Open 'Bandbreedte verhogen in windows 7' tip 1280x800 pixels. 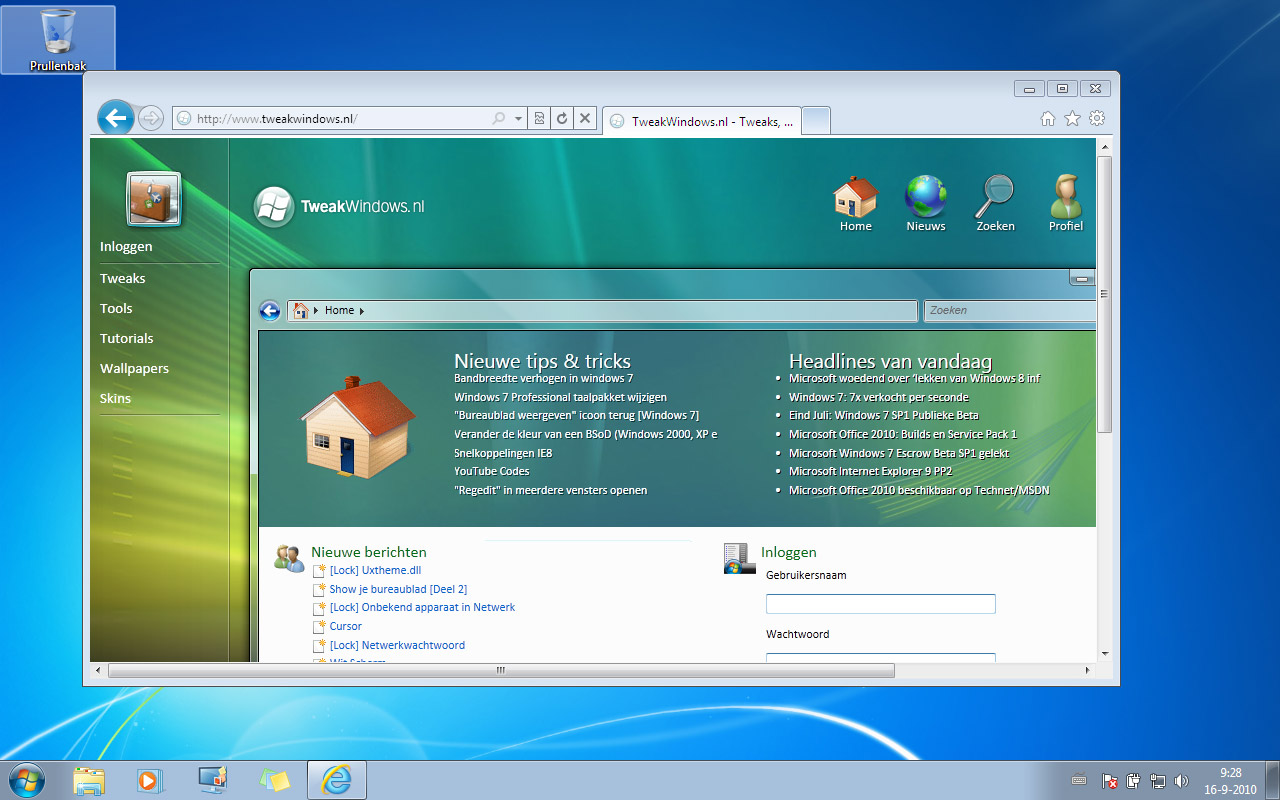544,379
